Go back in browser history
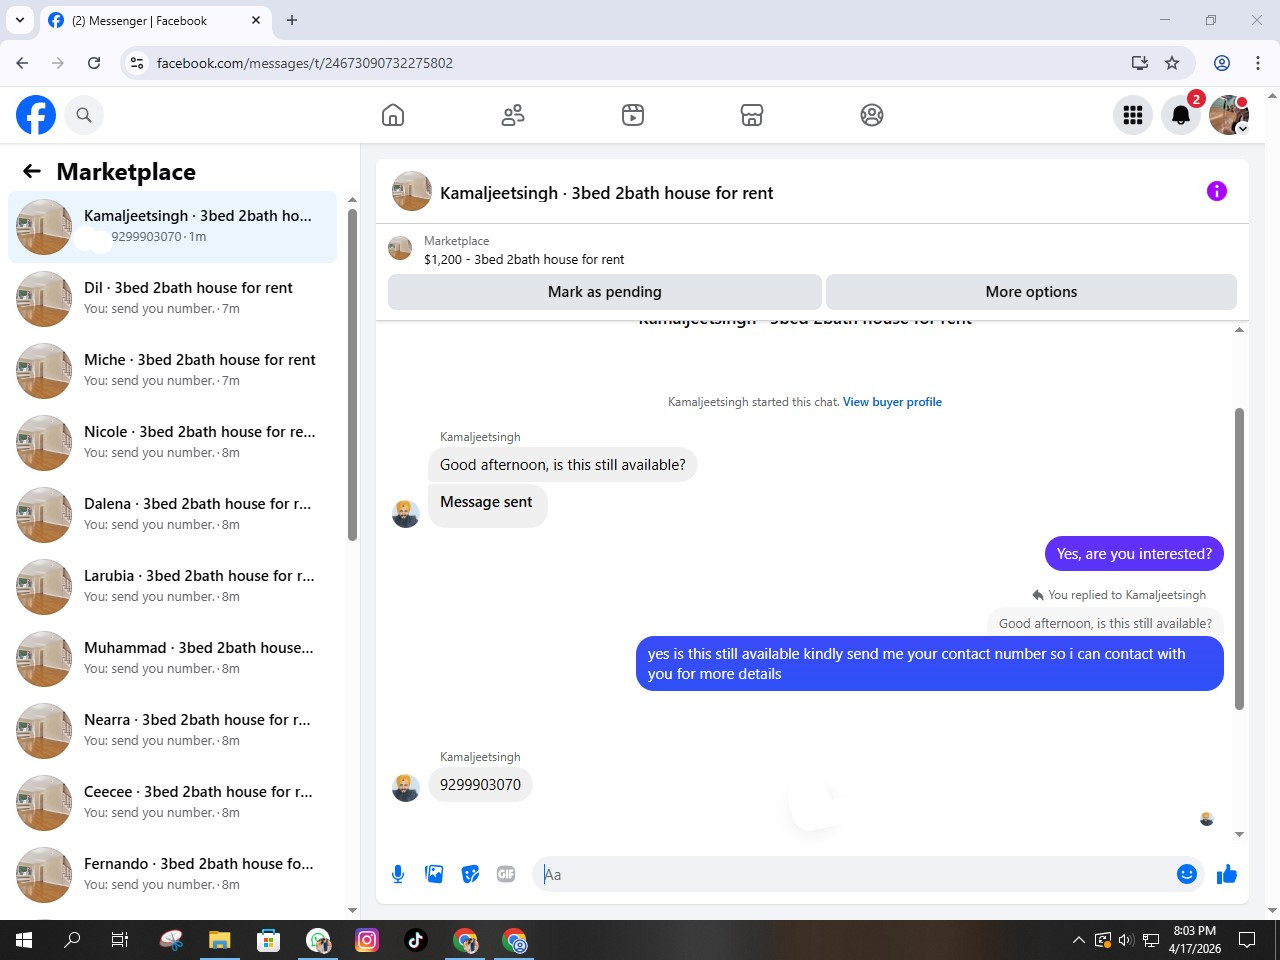The height and width of the screenshot is (960, 1280). tap(22, 63)
